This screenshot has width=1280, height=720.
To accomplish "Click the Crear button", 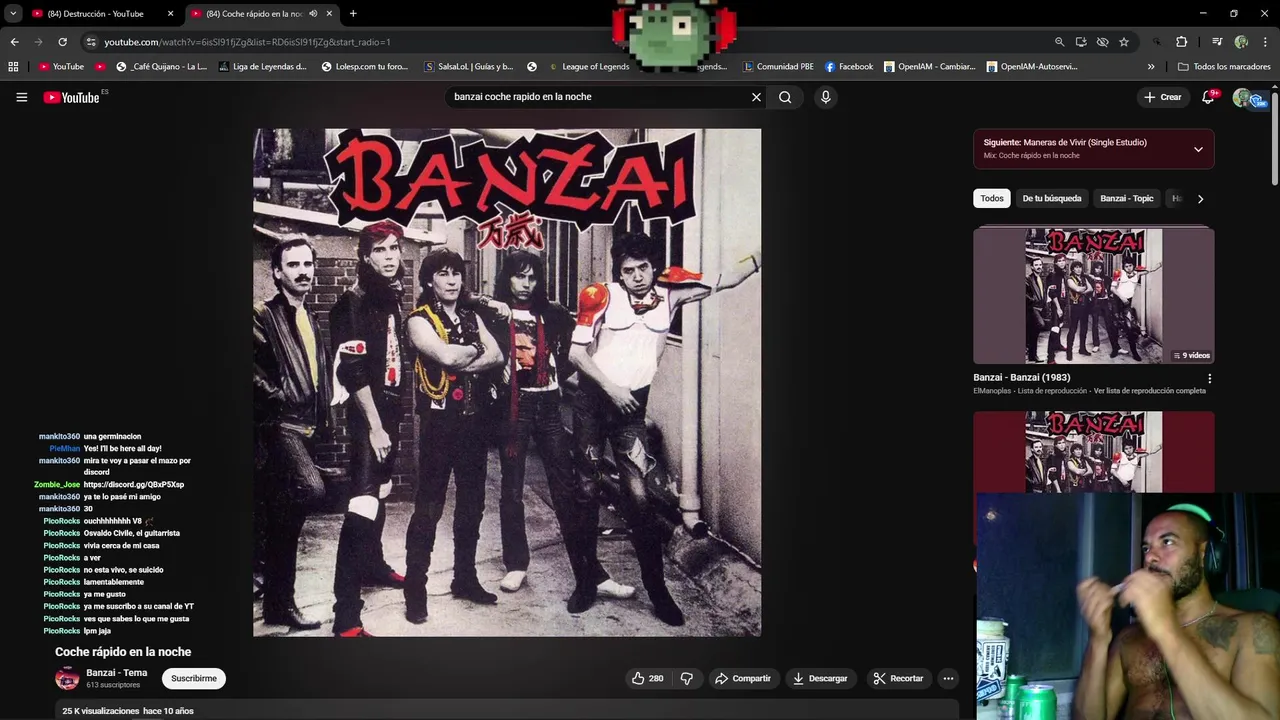I will point(1163,97).
